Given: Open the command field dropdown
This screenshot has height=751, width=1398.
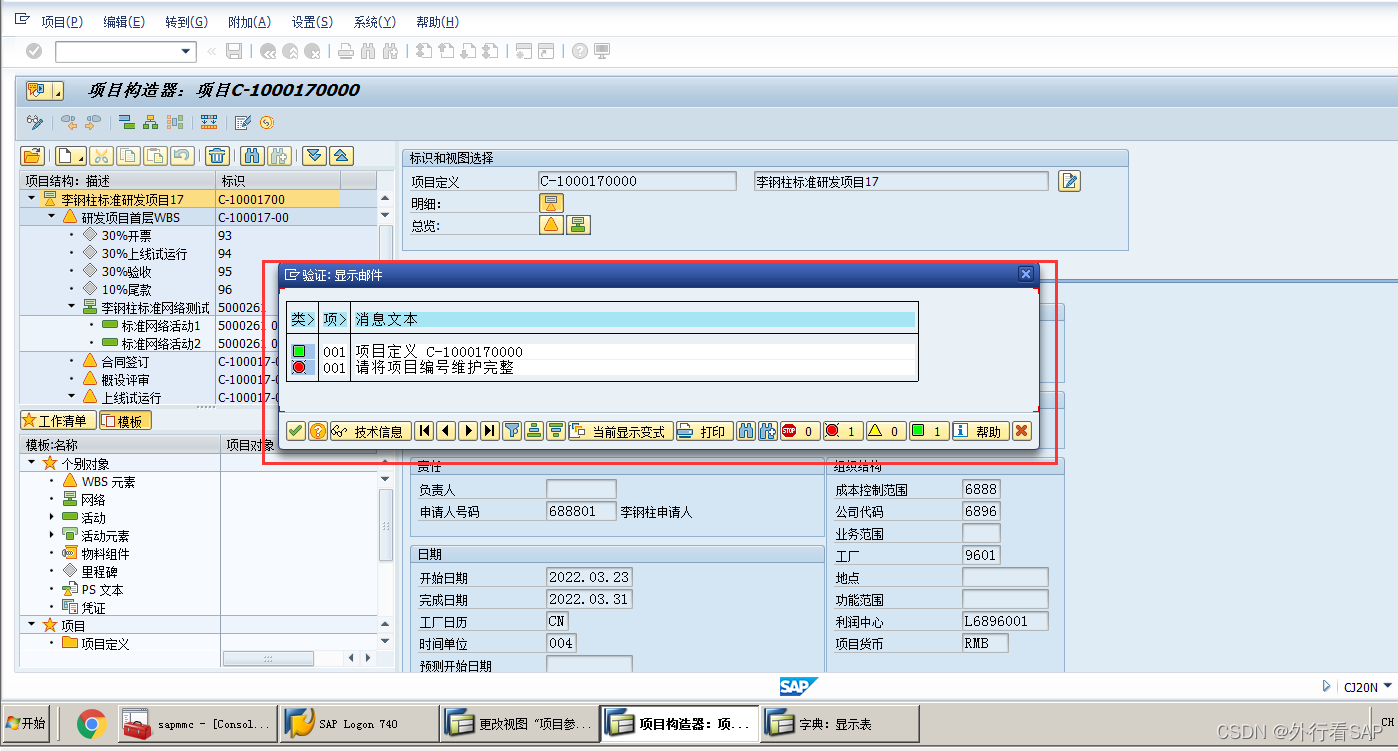Looking at the screenshot, I should pyautogui.click(x=186, y=51).
